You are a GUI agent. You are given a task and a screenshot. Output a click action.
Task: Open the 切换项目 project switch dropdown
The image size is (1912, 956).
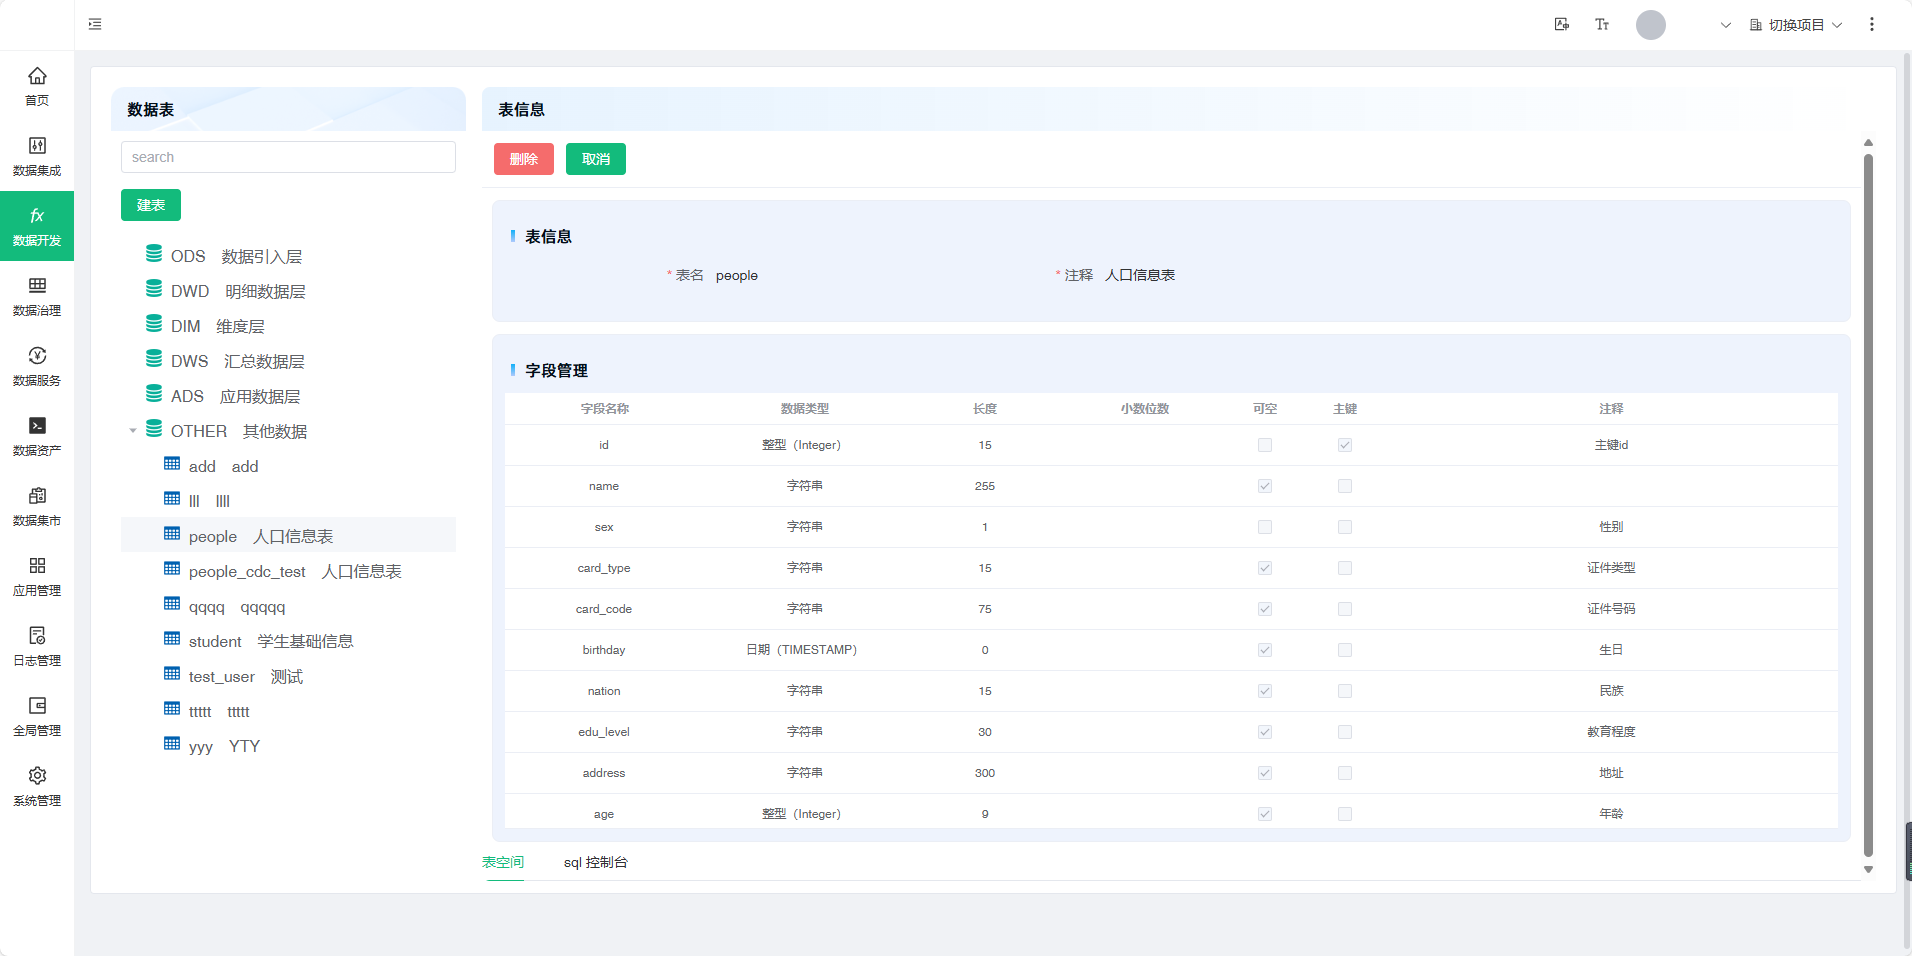point(1796,25)
